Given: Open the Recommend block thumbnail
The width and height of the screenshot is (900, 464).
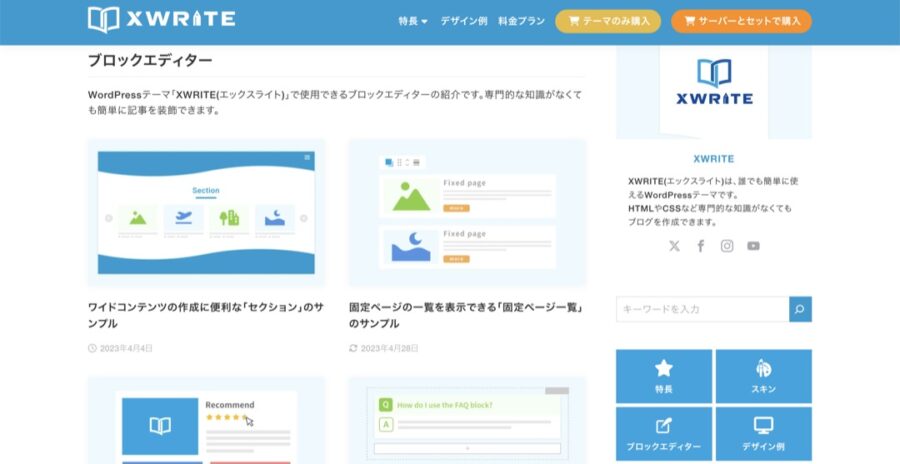Looking at the screenshot, I should click(x=206, y=420).
